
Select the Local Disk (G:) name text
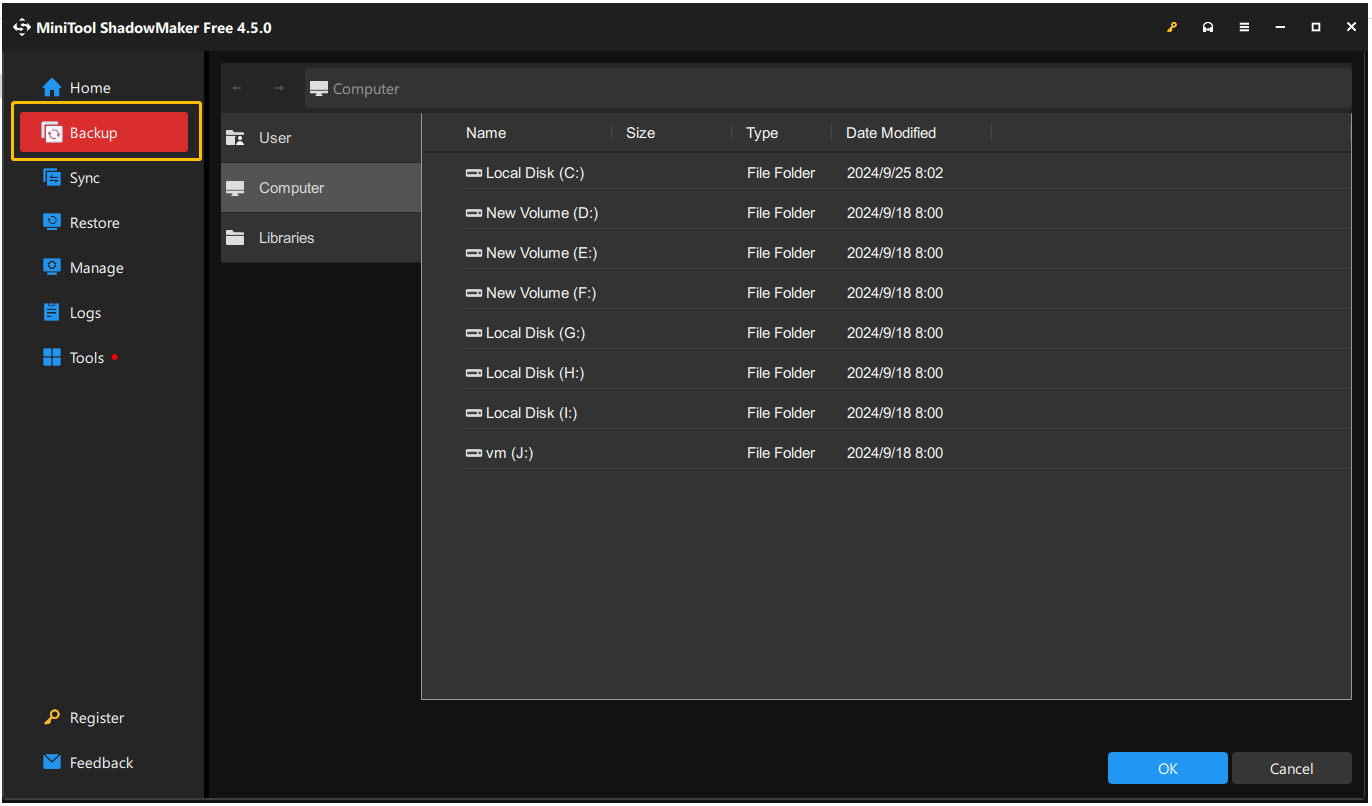(536, 333)
